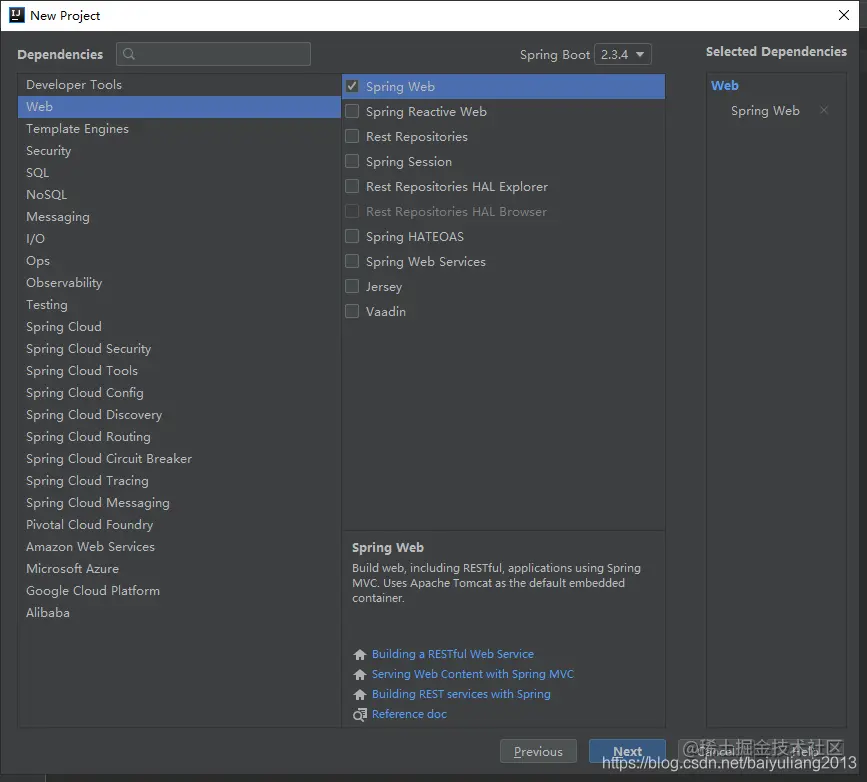Select Spring Cloud Messaging
This screenshot has width=867, height=782.
point(179,503)
